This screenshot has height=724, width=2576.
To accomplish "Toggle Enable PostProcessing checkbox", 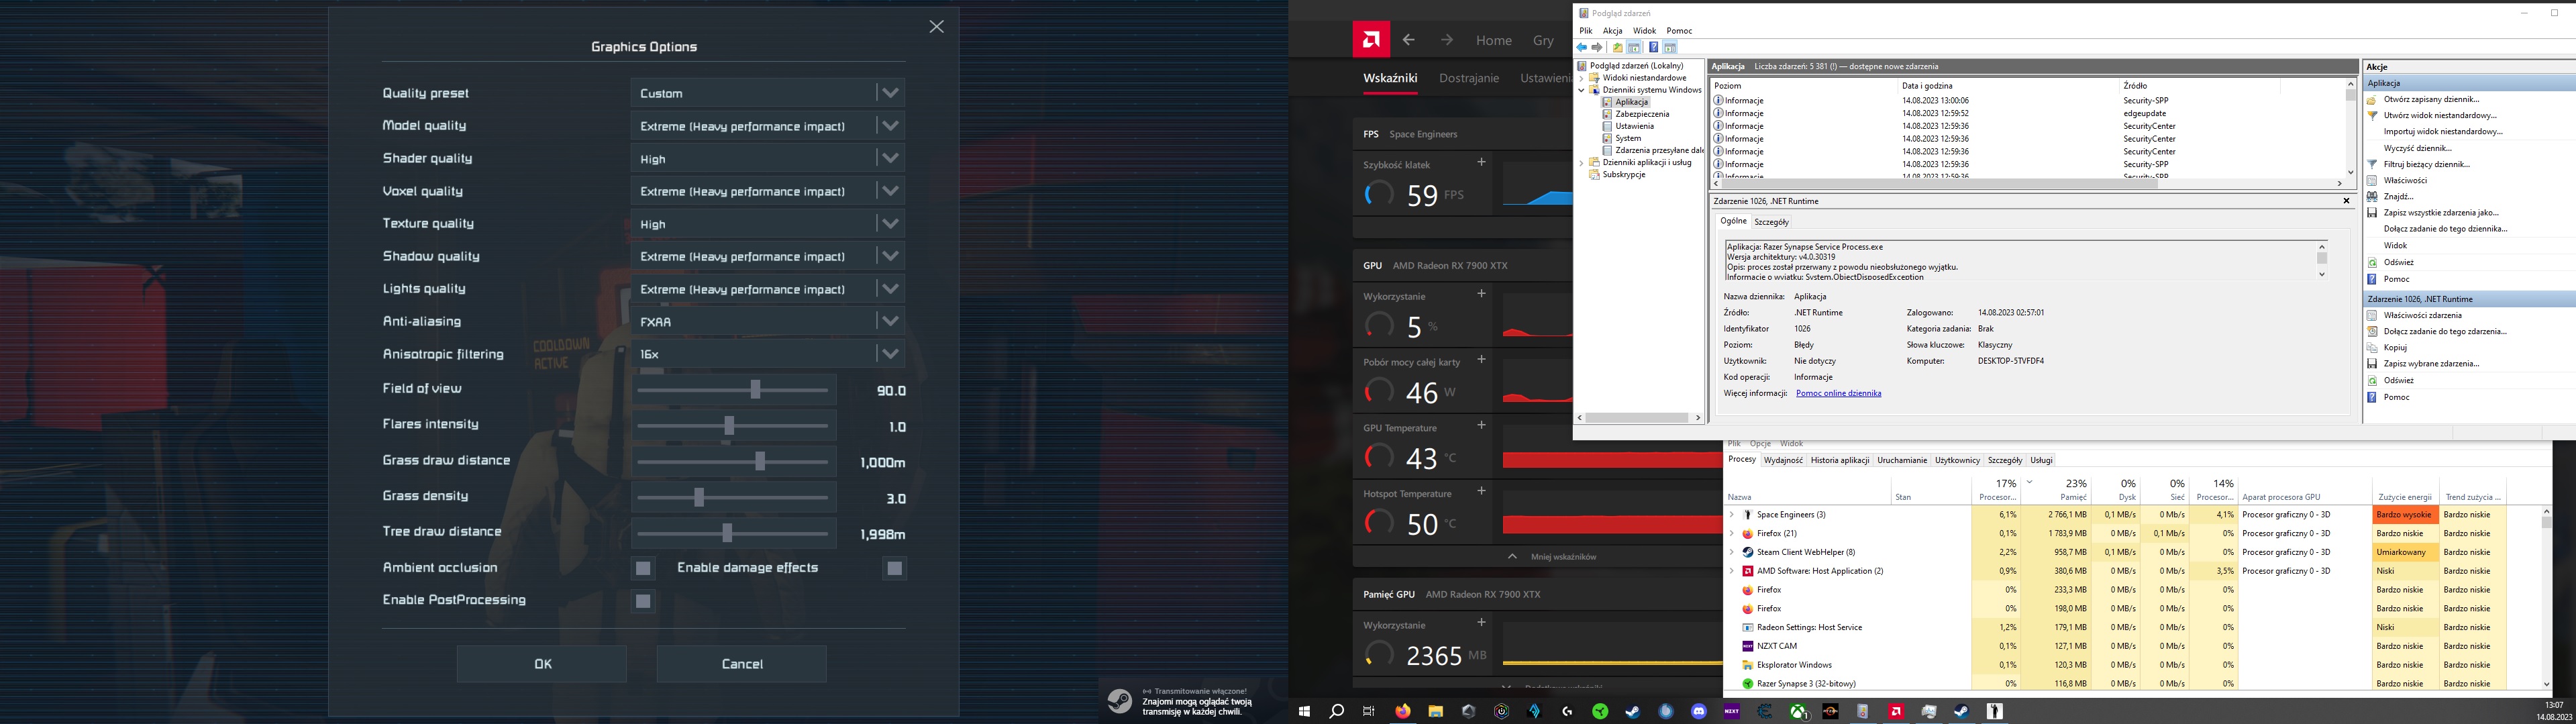I will [643, 601].
